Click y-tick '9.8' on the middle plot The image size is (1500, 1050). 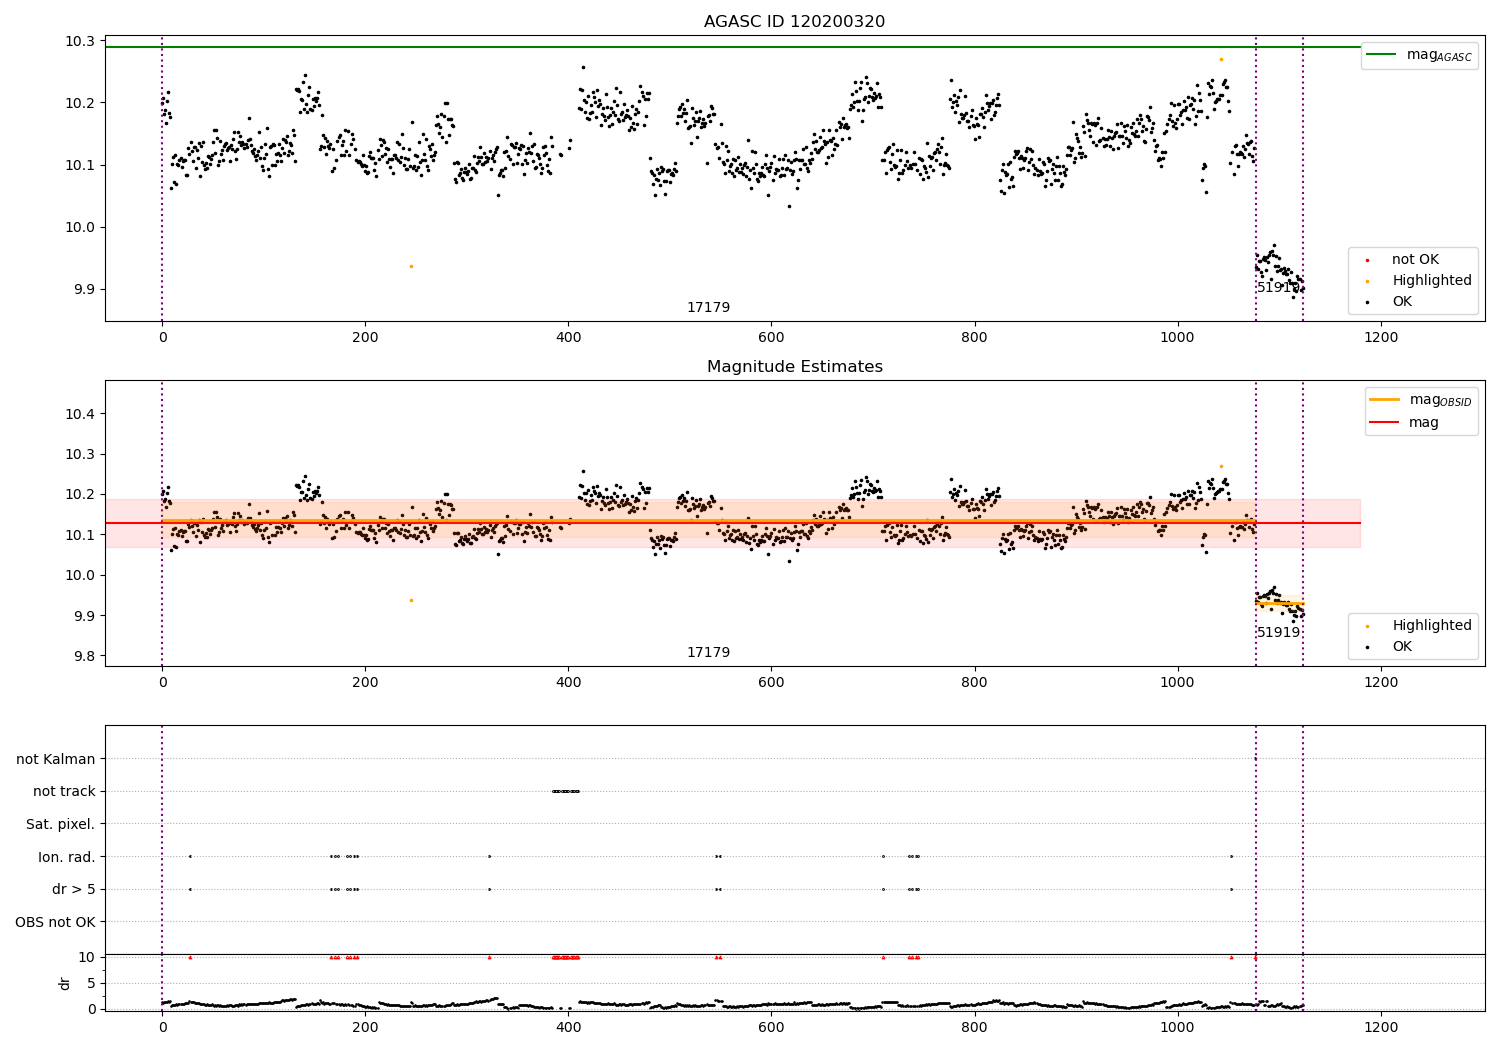click(x=84, y=657)
